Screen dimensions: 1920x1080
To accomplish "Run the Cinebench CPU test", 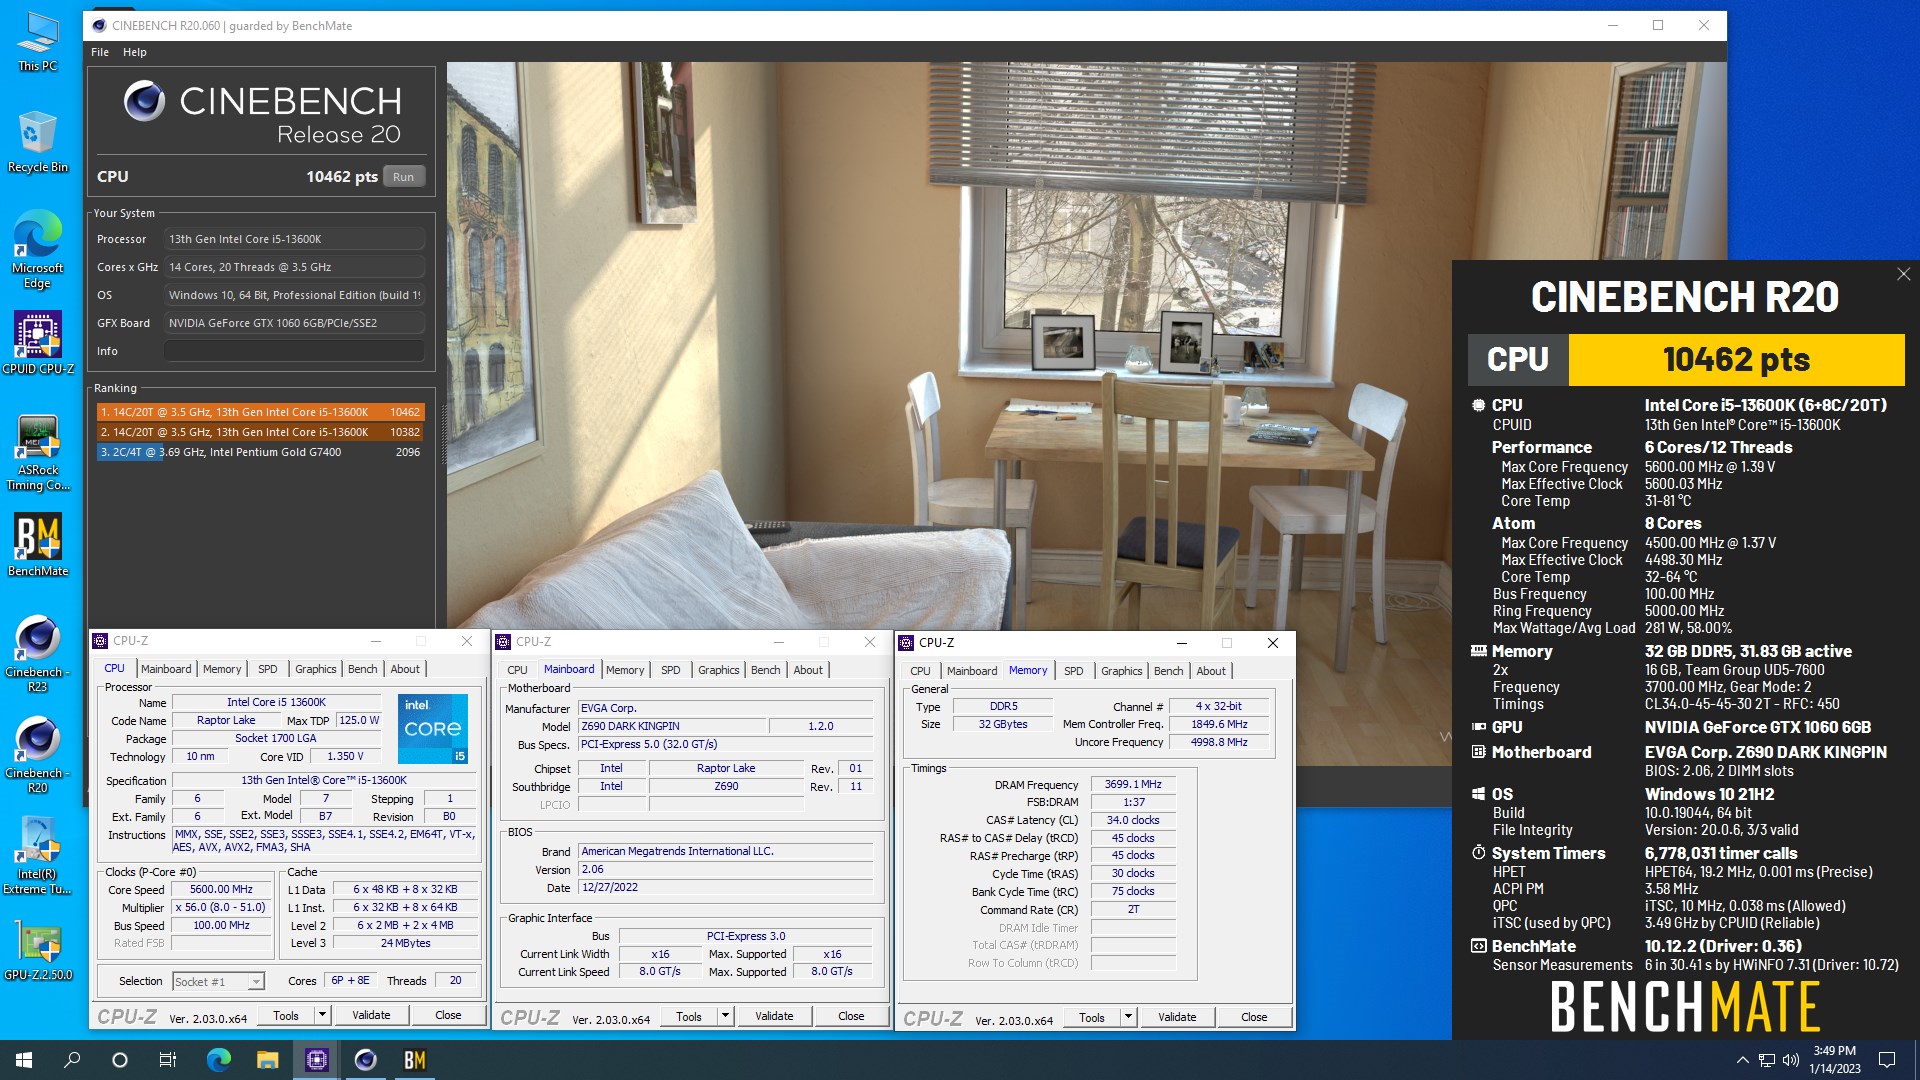I will (x=403, y=177).
